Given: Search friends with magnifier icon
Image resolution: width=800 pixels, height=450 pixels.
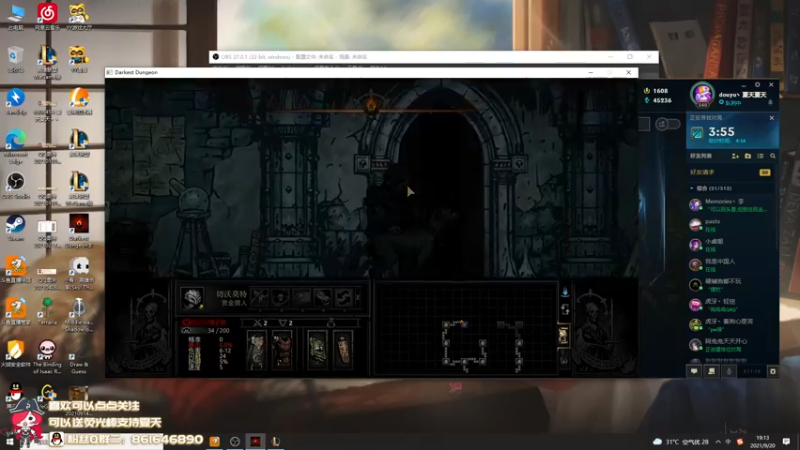Looking at the screenshot, I should [772, 156].
